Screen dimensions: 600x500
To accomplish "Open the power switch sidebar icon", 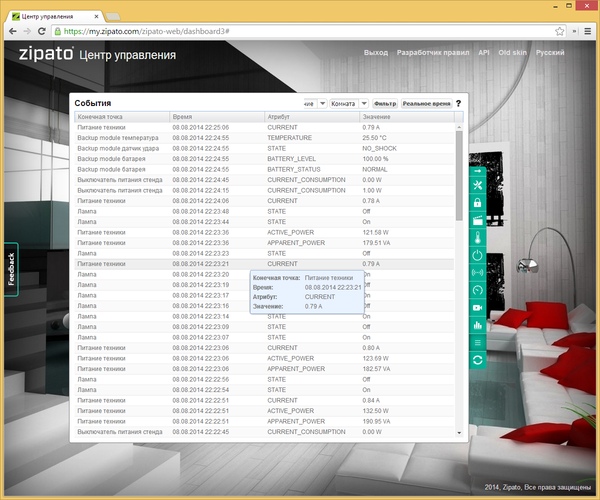I will (x=478, y=255).
